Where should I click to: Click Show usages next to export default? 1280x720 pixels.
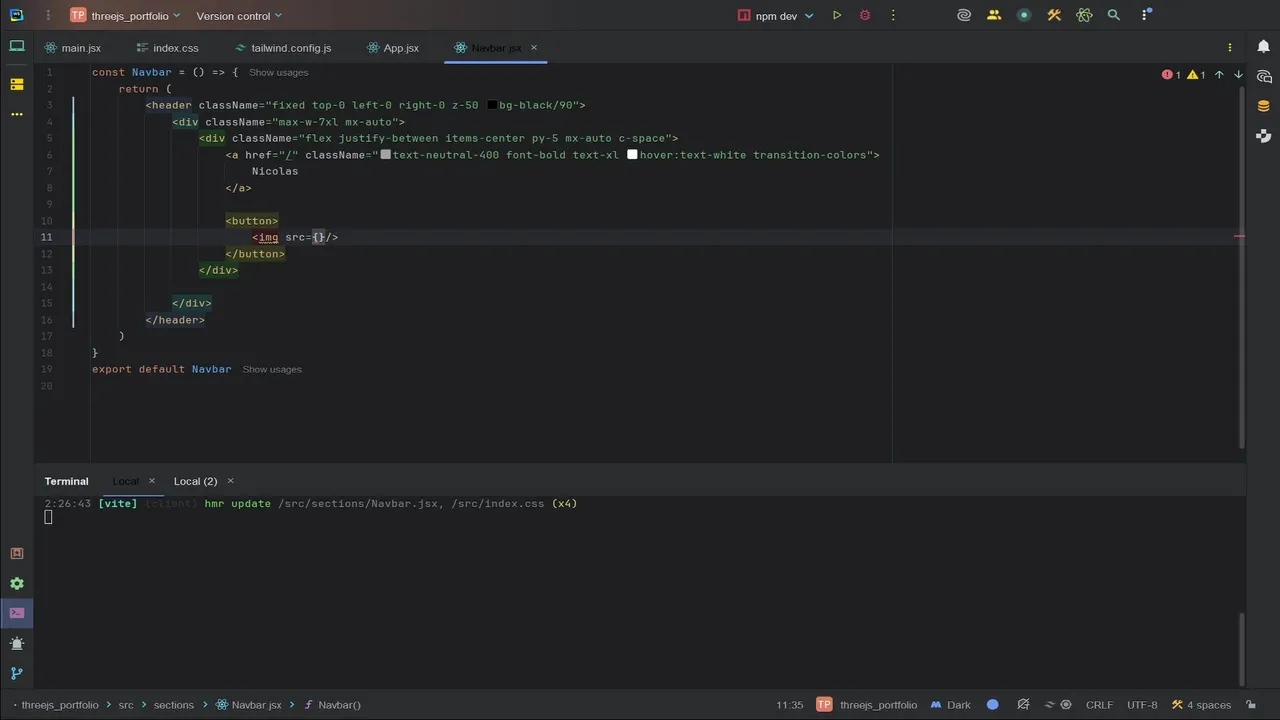[272, 369]
